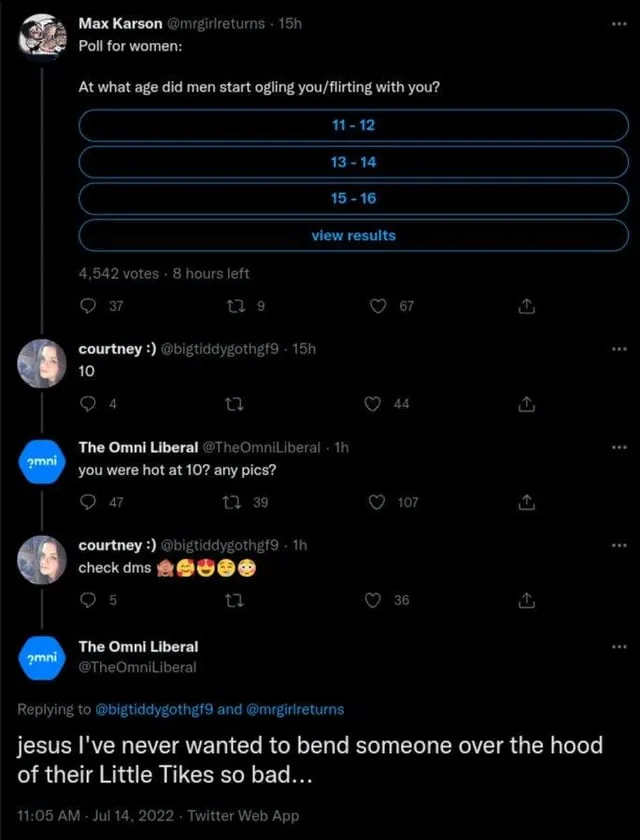Click the reply icon showing 47 replies
The width and height of the screenshot is (640, 840).
[x=88, y=502]
